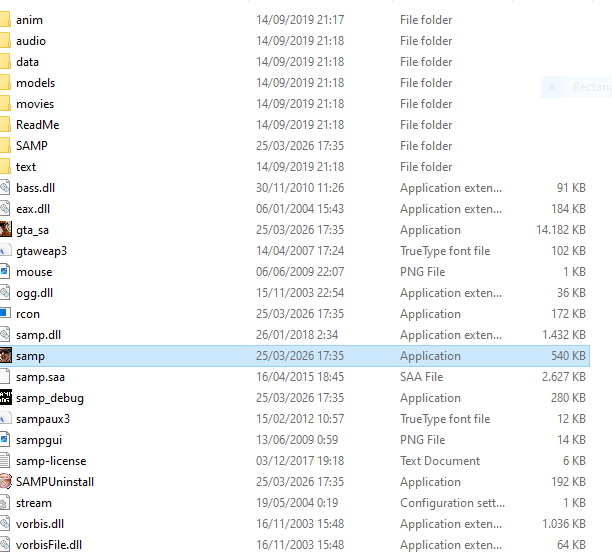This screenshot has width=612, height=559.
Task: Click the 1.036 KB size value
Action: (564, 523)
